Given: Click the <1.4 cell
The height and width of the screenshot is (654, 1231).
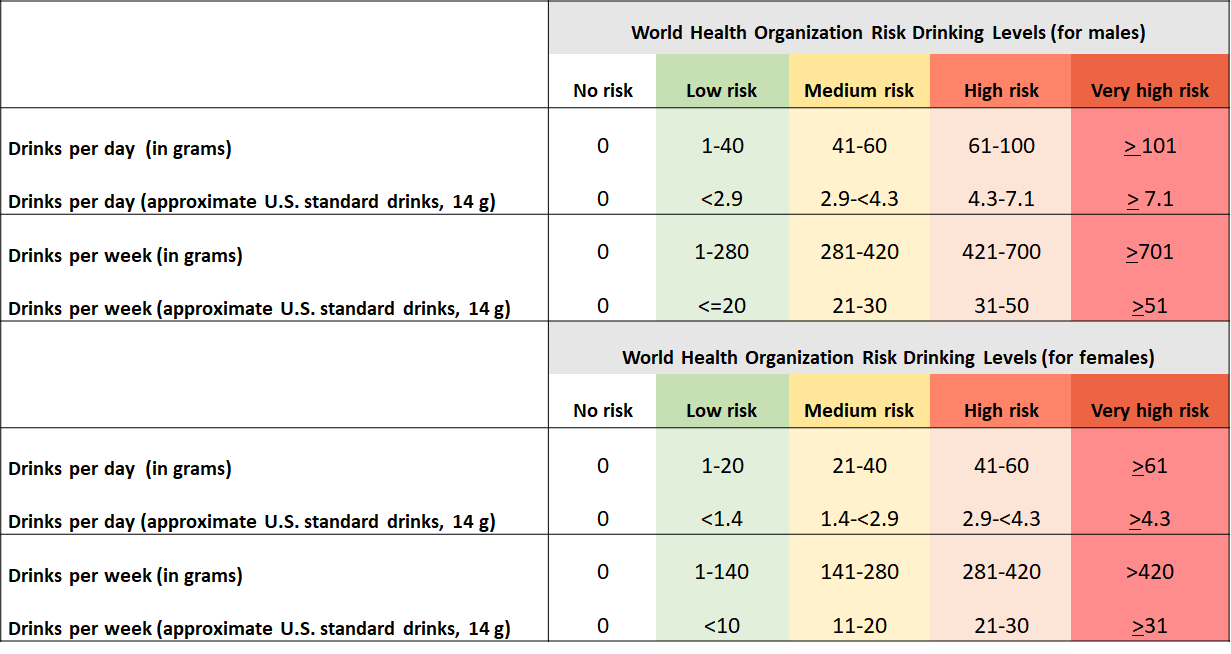Looking at the screenshot, I should 721,519.
